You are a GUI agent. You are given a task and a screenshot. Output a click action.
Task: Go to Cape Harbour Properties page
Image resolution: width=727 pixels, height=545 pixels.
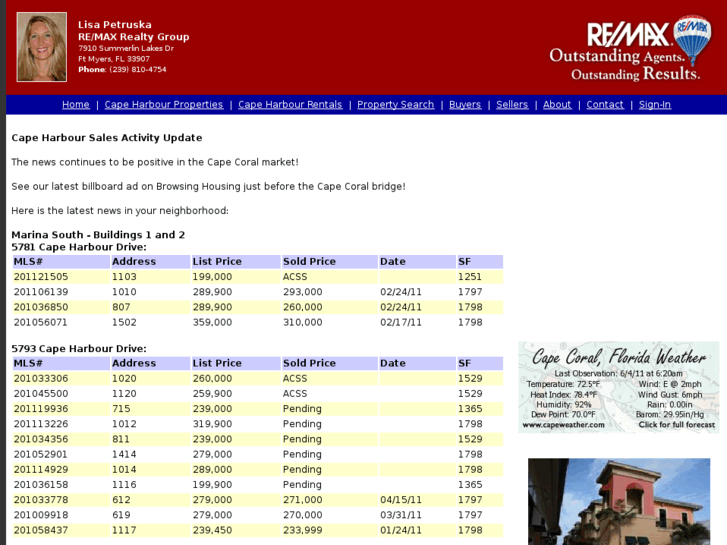(164, 104)
